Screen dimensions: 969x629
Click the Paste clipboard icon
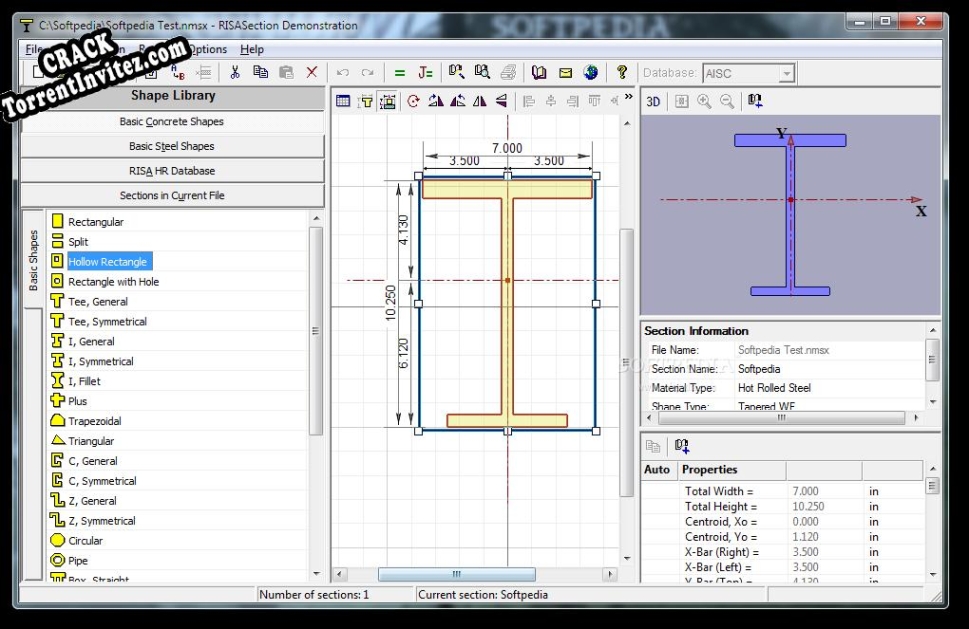pyautogui.click(x=286, y=72)
